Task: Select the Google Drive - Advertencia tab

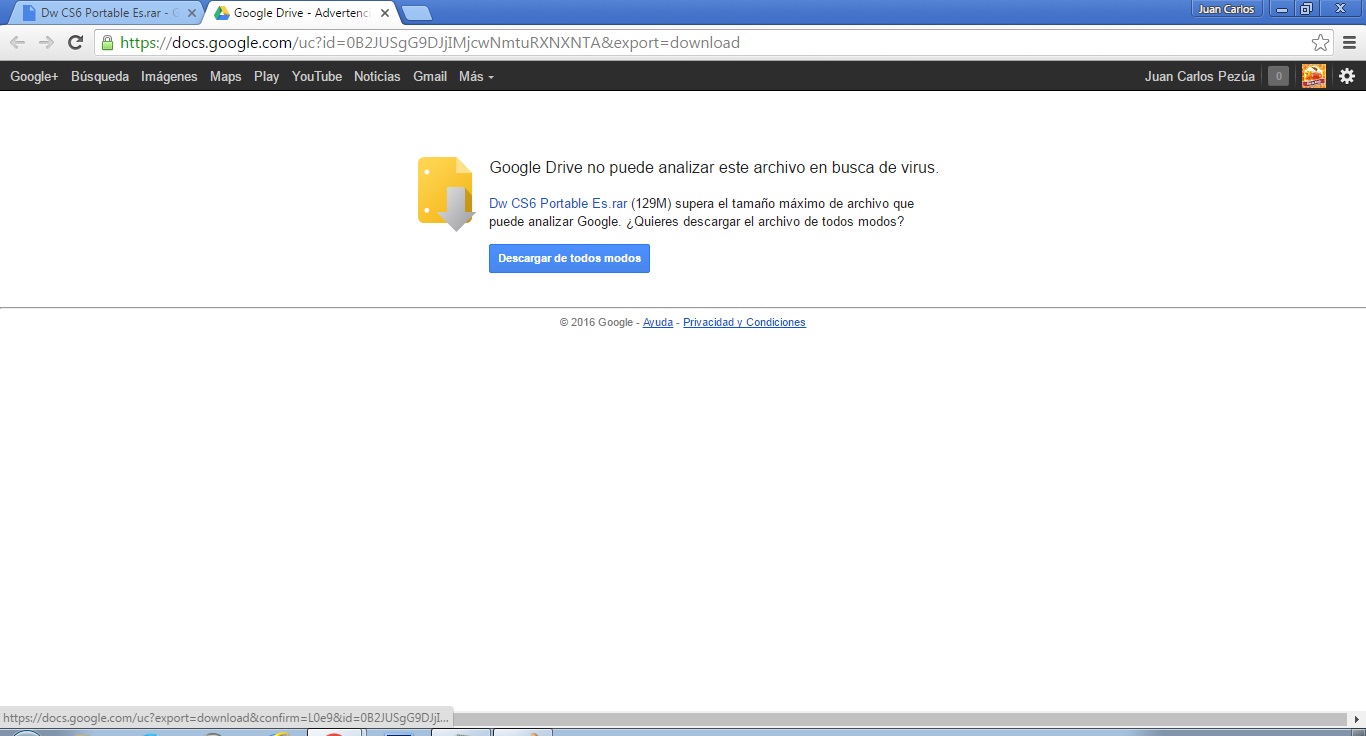Action: pos(300,13)
